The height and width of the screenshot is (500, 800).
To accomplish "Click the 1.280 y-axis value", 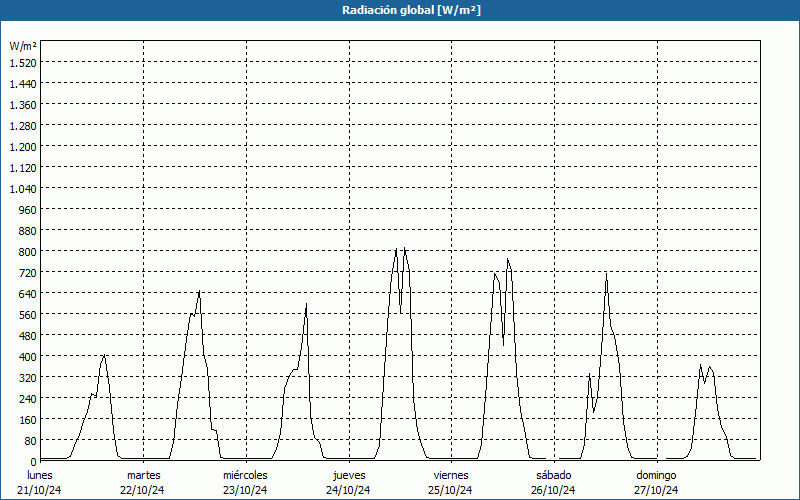I will (x=23, y=126).
